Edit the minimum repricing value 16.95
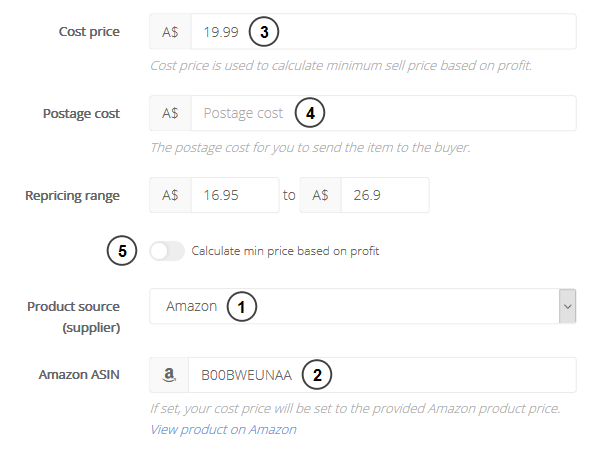 pyautogui.click(x=235, y=195)
